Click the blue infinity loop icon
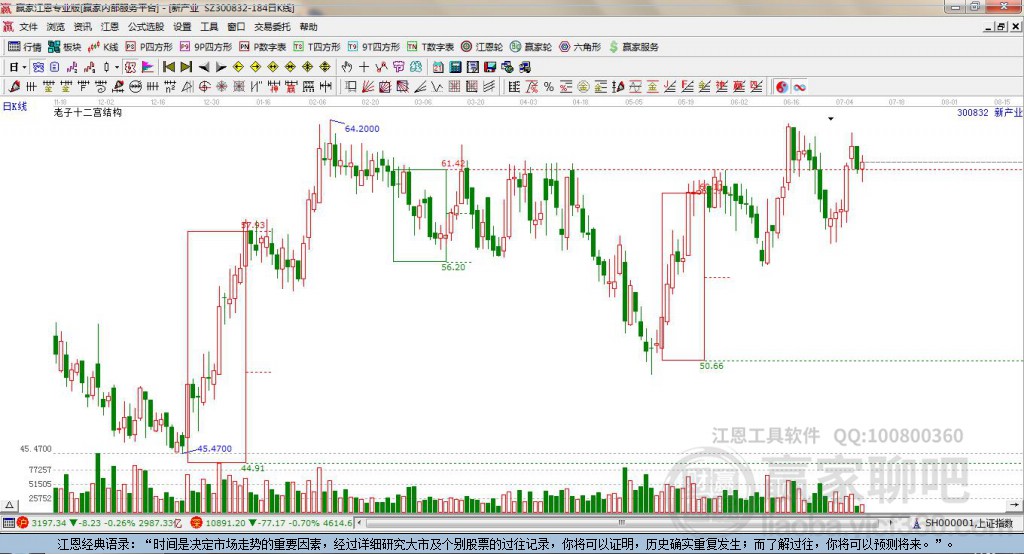 [799, 86]
